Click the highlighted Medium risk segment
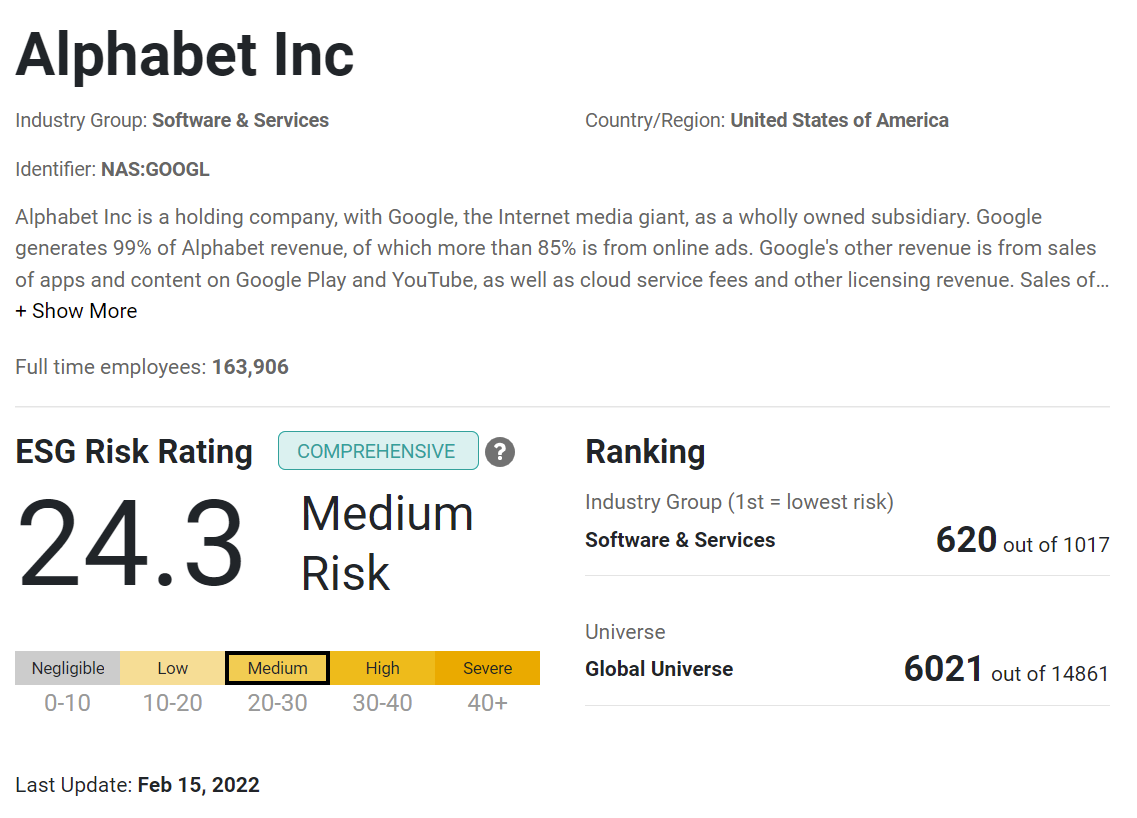 click(x=278, y=668)
